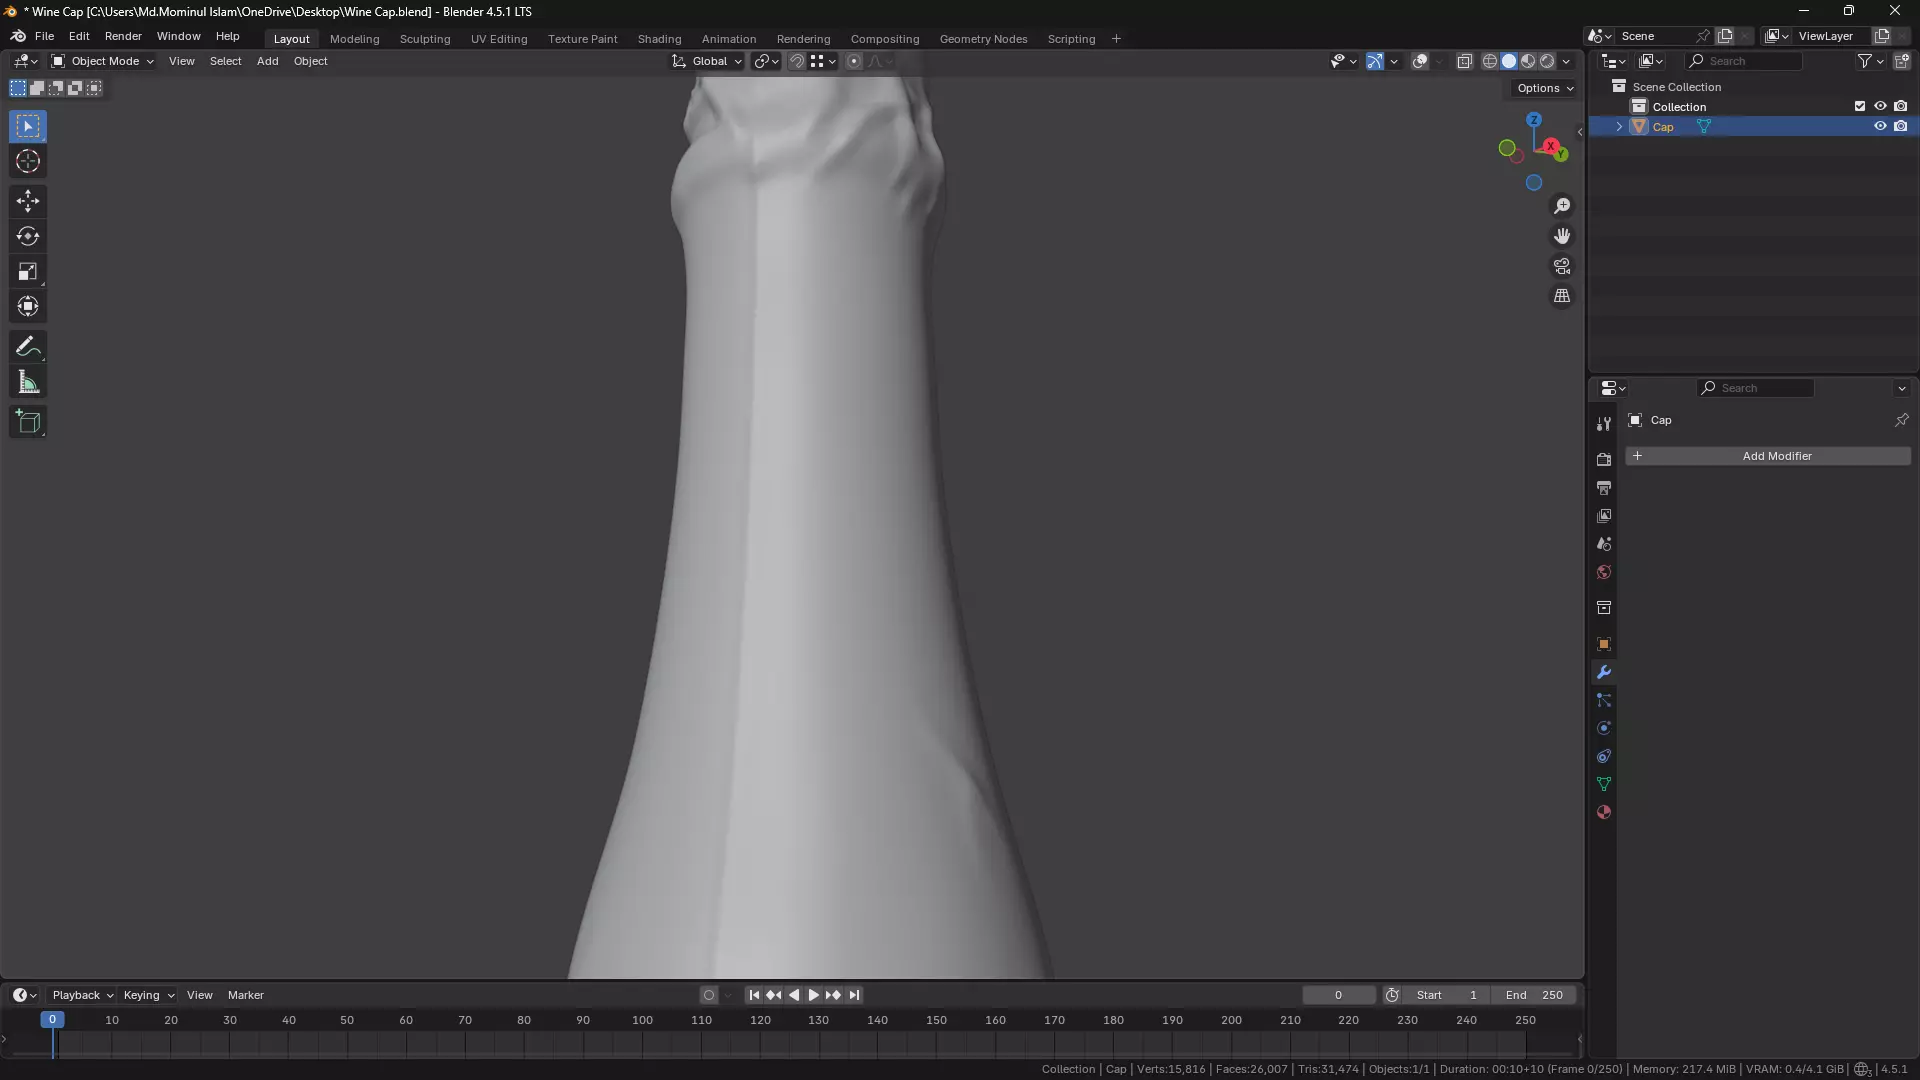Select the Transform tool

pos(28,306)
